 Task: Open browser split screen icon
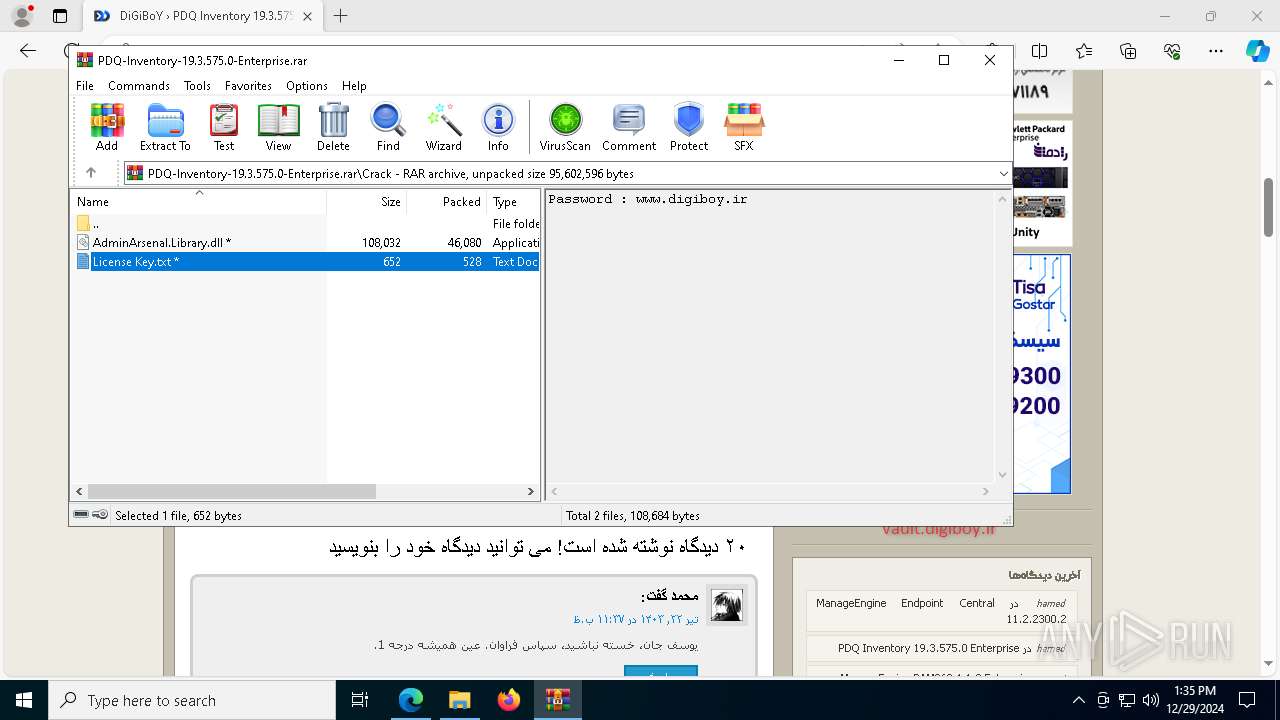[x=1040, y=51]
